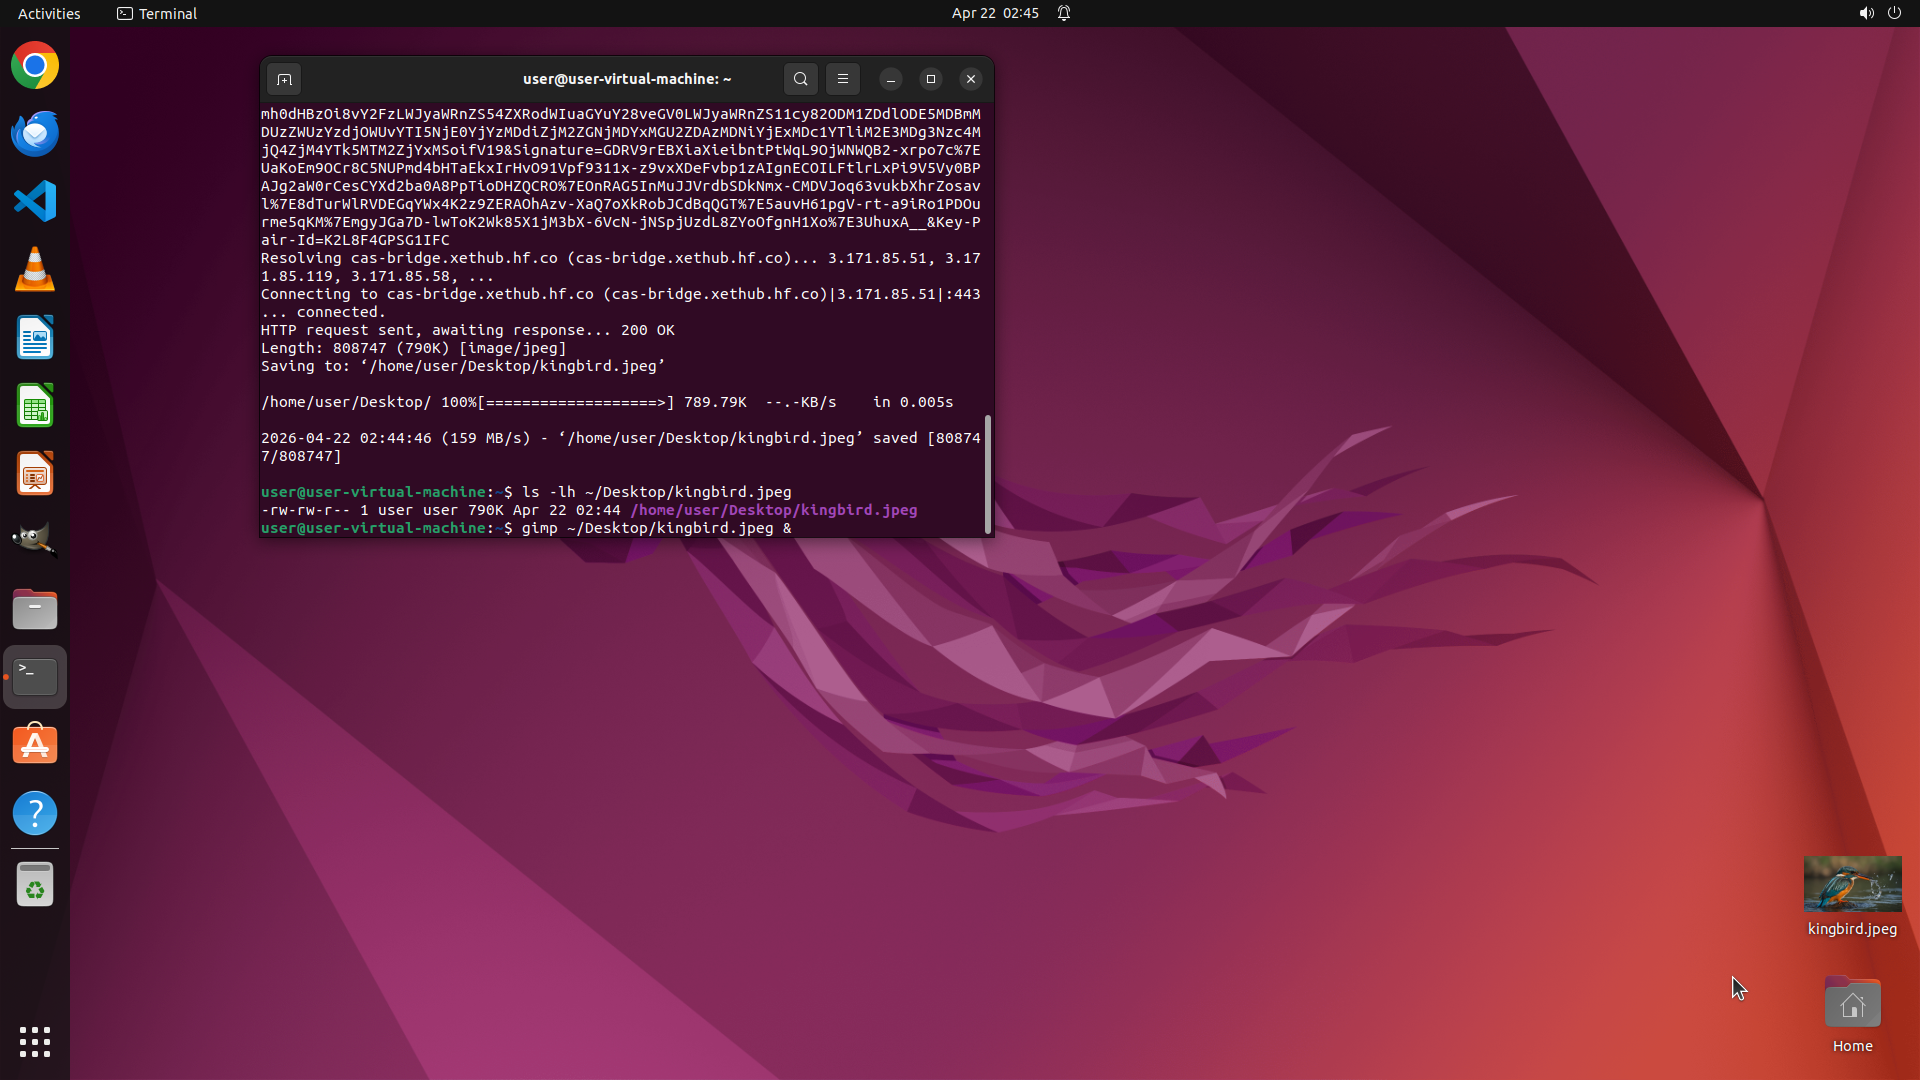
Task: Launch LibreOffice Calc spreadsheet
Action: coord(35,406)
